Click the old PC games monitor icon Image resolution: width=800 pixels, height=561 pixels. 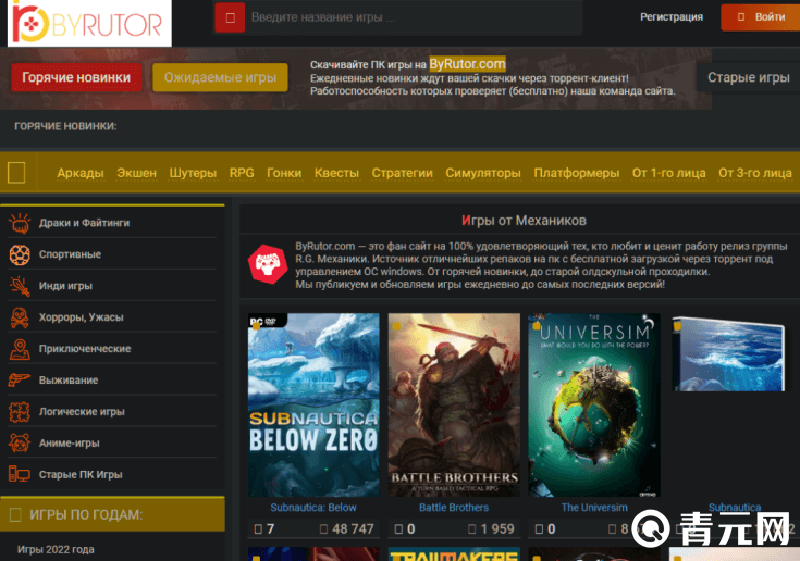(x=19, y=474)
